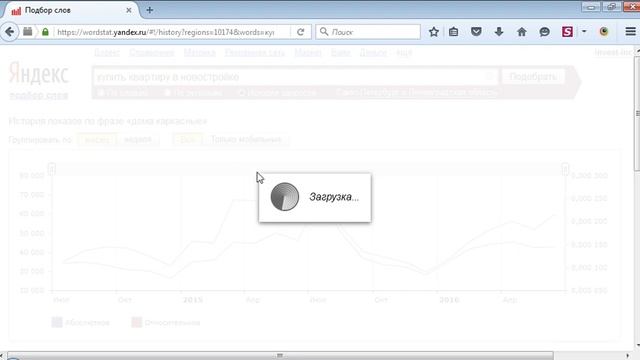Select the Подбор слов browser tab

[x=71, y=10]
